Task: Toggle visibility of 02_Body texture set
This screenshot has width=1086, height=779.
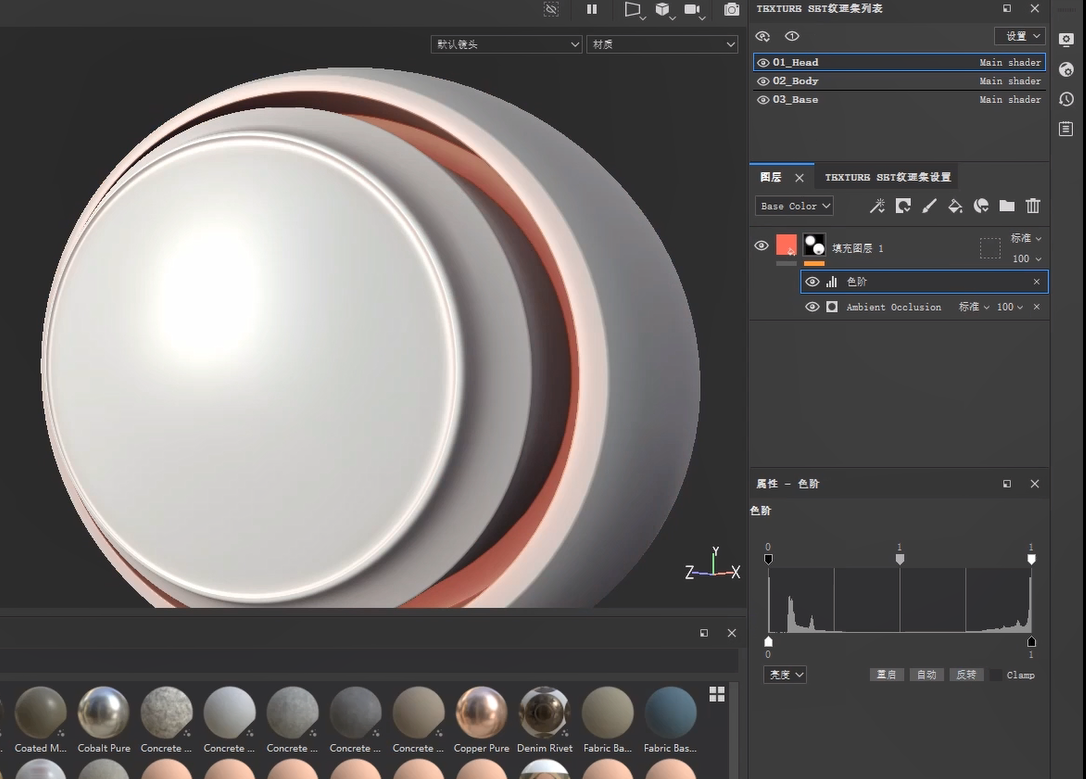Action: coord(763,81)
